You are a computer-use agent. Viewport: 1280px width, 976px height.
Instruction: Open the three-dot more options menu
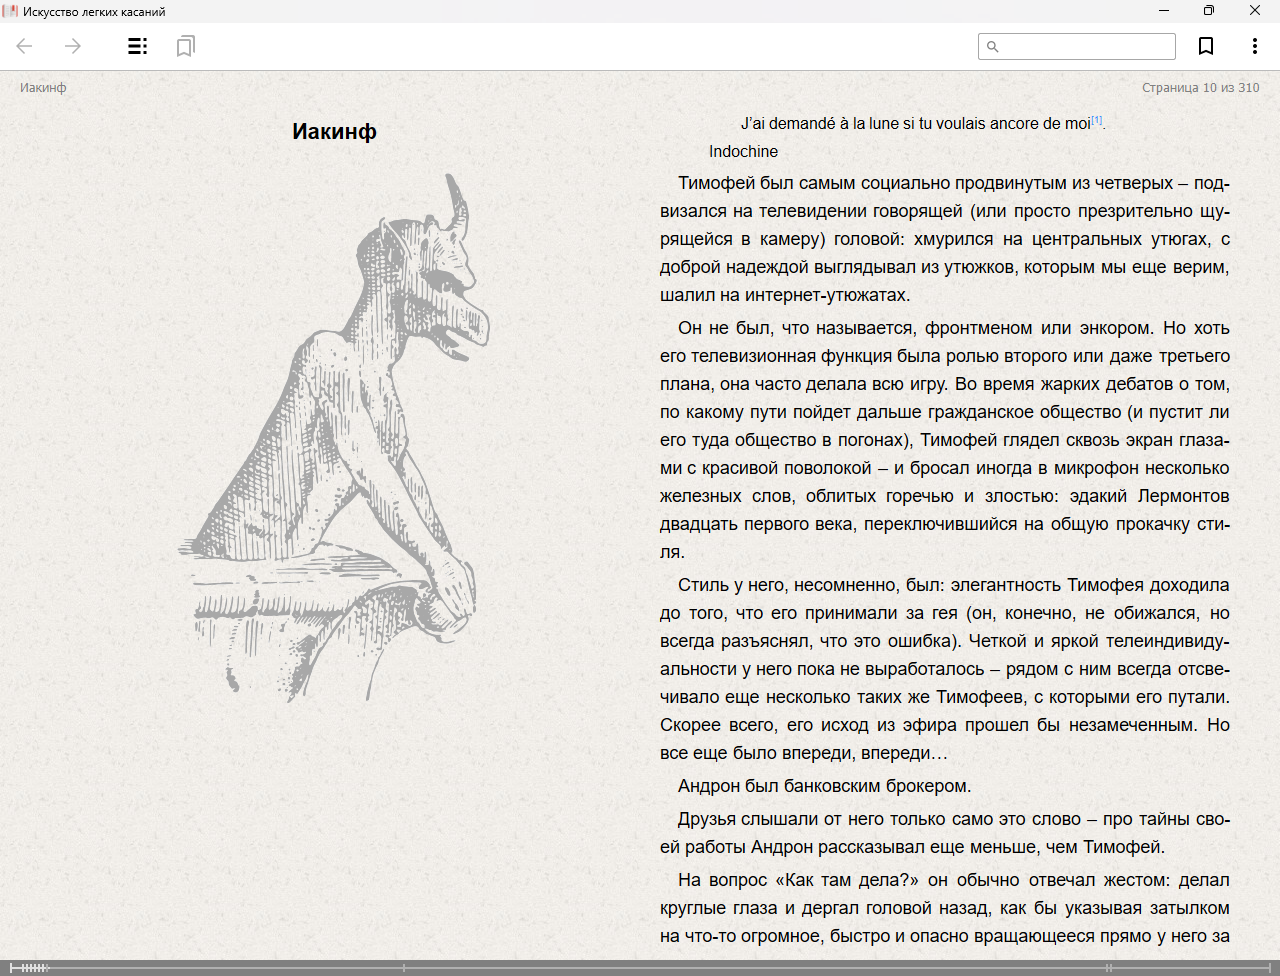click(1254, 46)
